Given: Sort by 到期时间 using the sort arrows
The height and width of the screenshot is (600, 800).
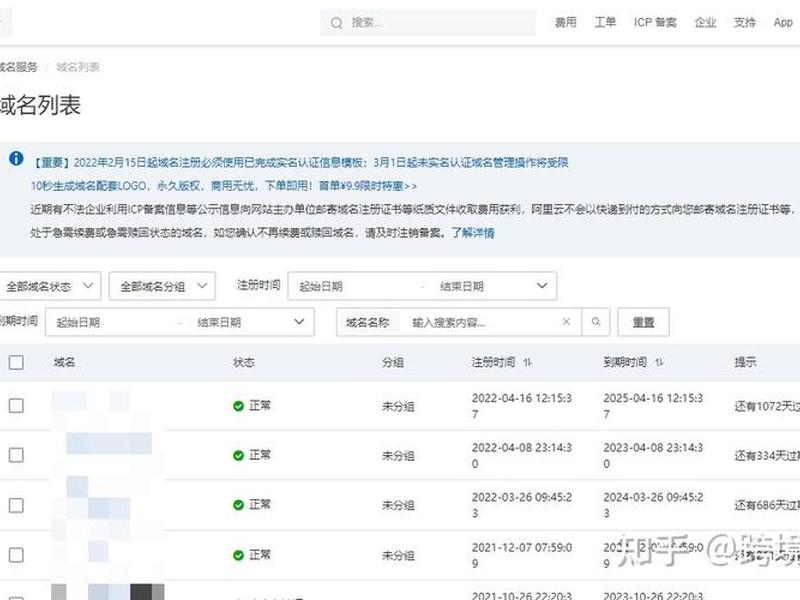Looking at the screenshot, I should tap(659, 362).
